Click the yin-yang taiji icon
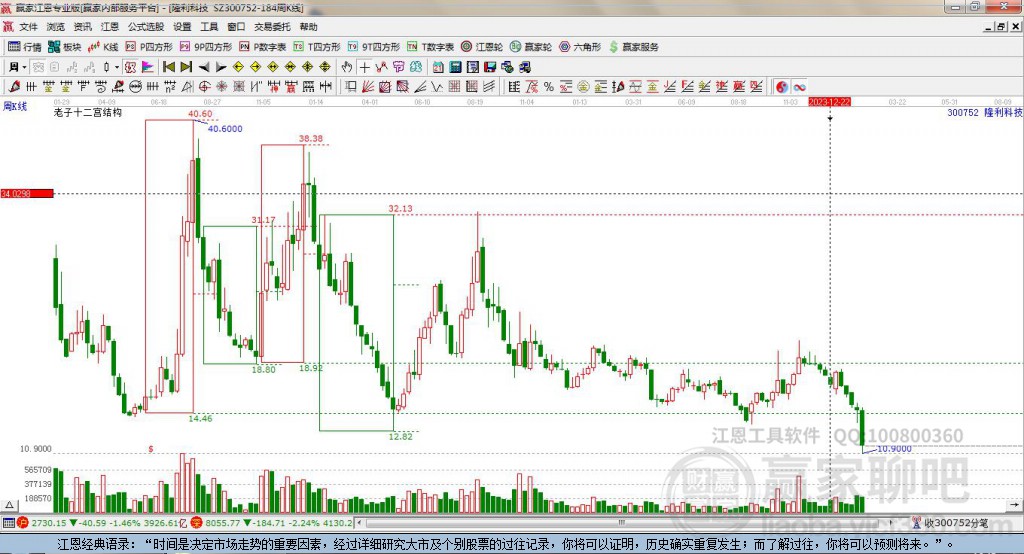Screen dimensions: 1024x554 click(782, 87)
